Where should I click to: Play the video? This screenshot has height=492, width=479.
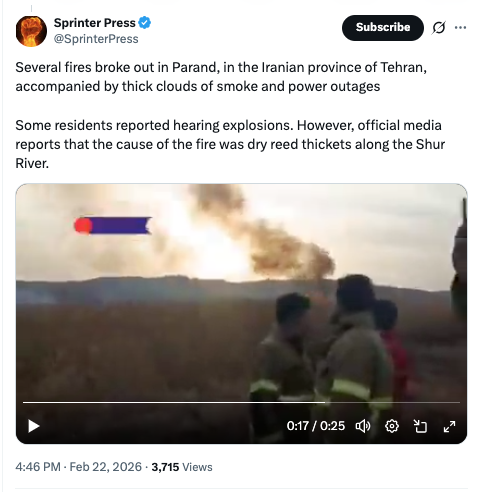(x=34, y=426)
